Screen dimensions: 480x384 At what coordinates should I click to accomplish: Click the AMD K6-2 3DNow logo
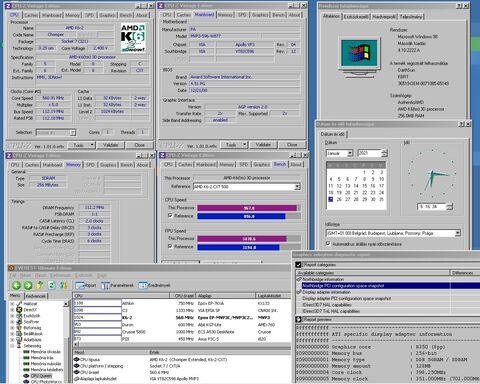click(x=133, y=38)
